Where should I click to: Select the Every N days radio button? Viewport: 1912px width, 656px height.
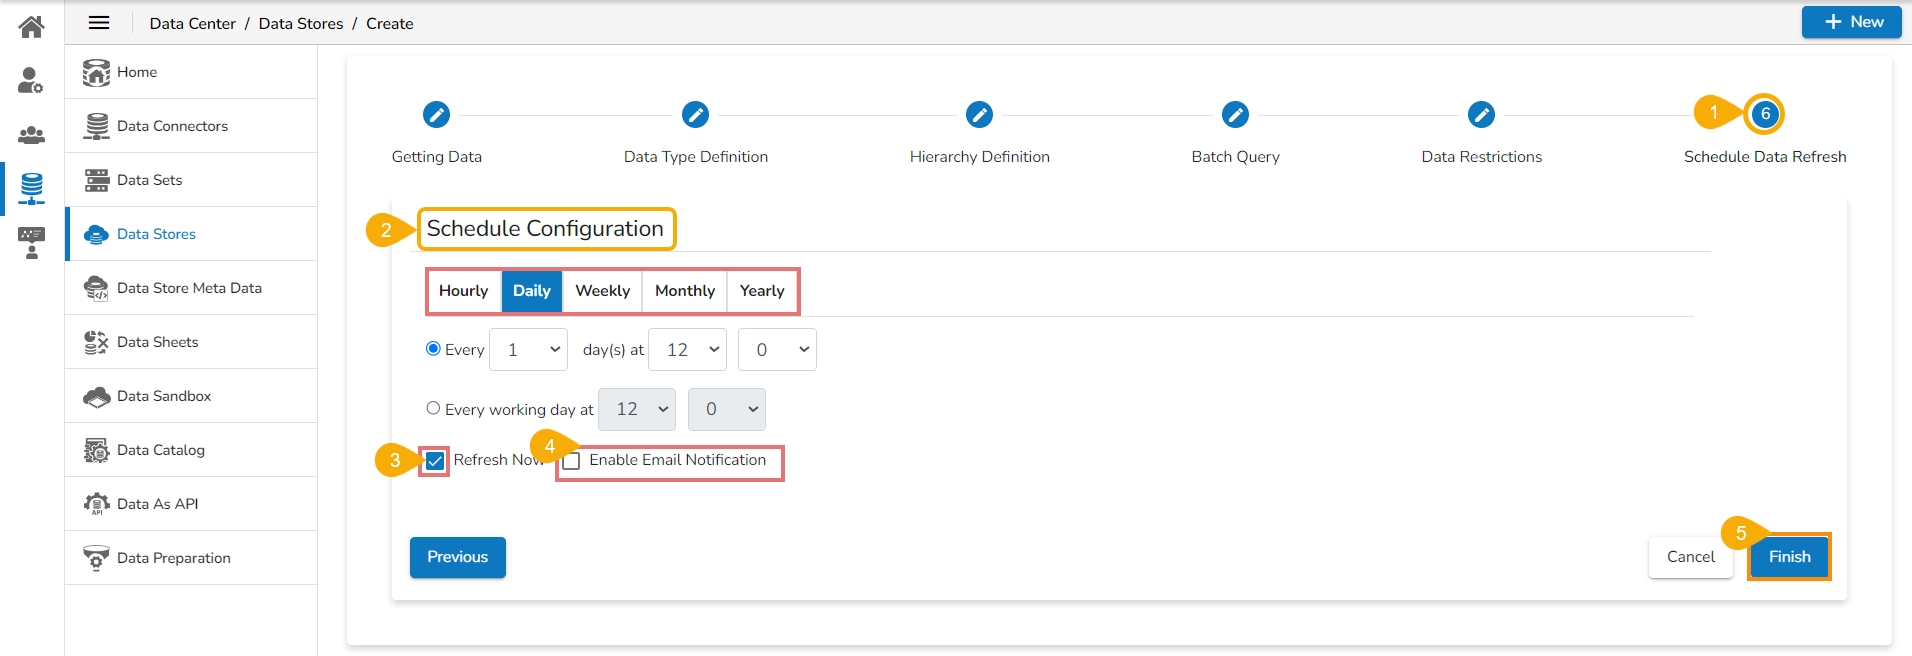point(433,348)
